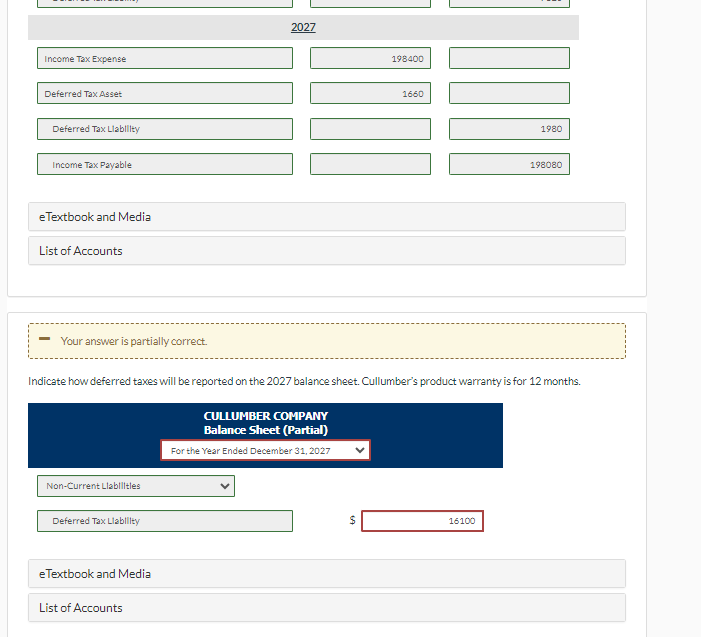The width and height of the screenshot is (701, 637).
Task: Click the Deferred Tax Asset account field
Action: point(165,93)
